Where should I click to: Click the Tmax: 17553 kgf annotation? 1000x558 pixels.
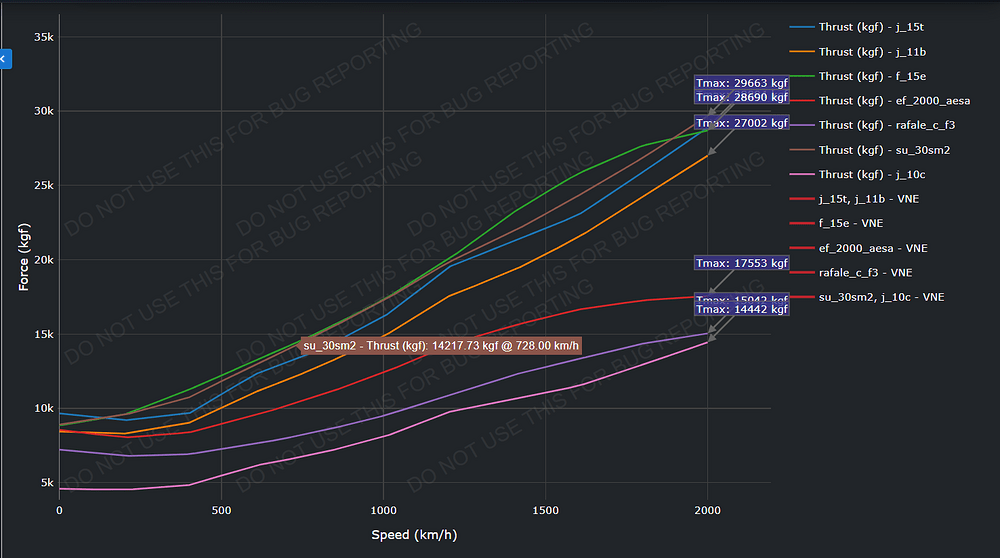[742, 263]
